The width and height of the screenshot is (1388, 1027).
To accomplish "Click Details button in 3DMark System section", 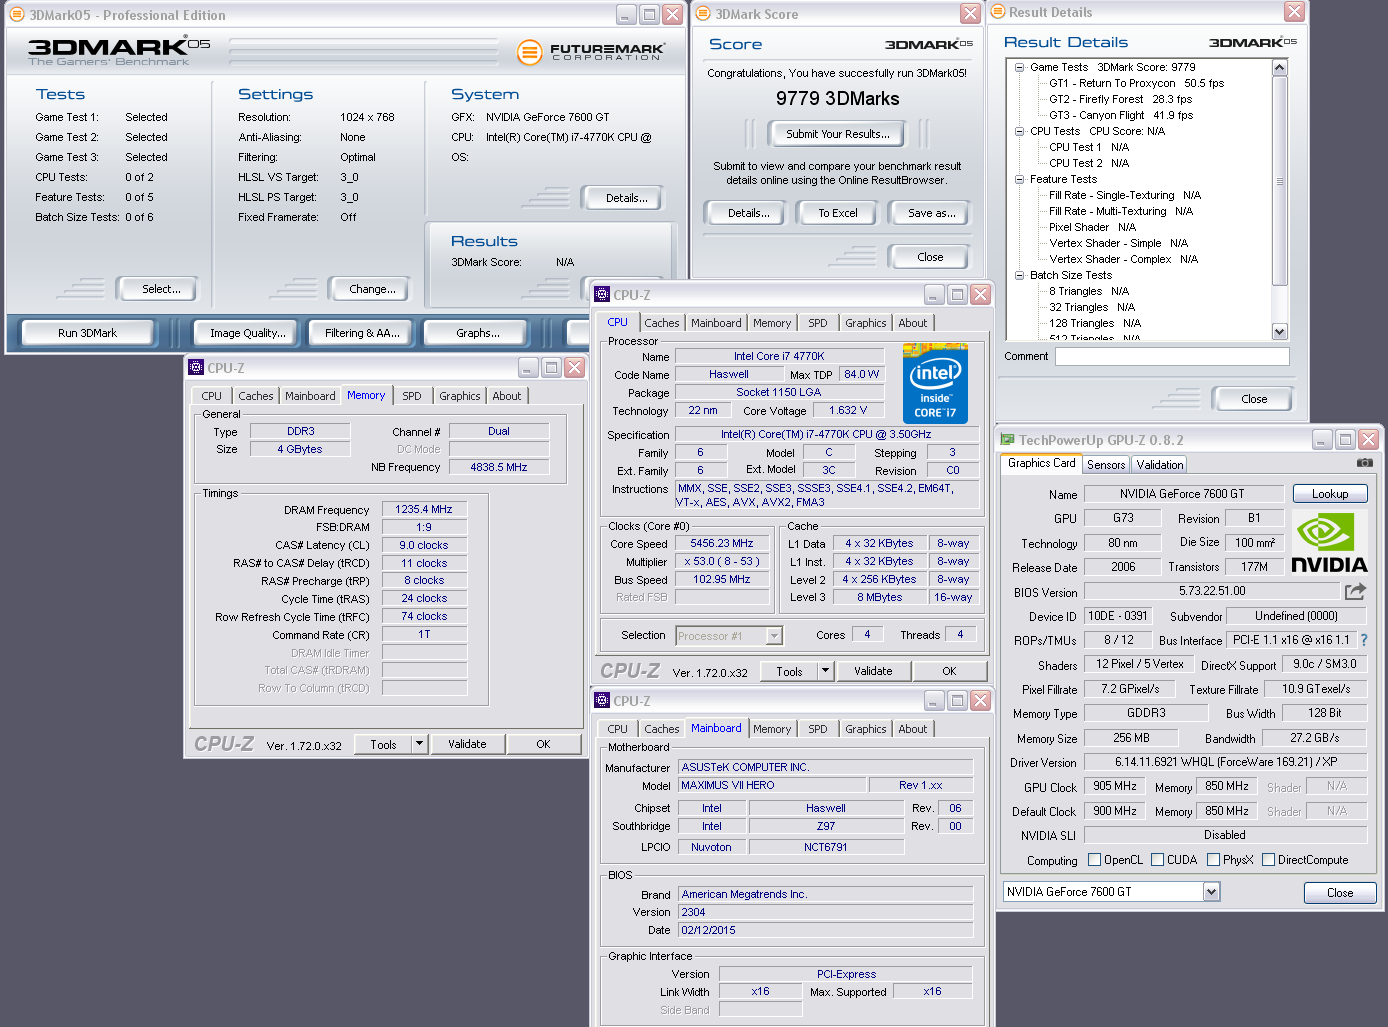I will [x=625, y=198].
